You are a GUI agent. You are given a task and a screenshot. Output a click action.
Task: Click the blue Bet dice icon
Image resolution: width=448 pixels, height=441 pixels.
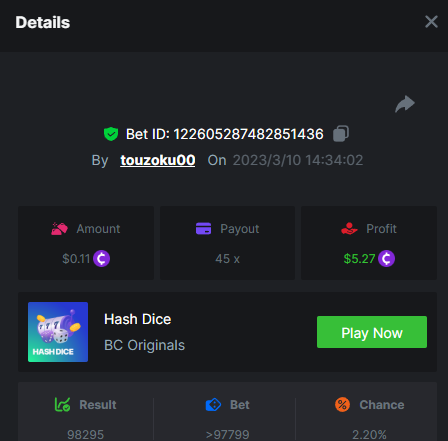click(213, 405)
